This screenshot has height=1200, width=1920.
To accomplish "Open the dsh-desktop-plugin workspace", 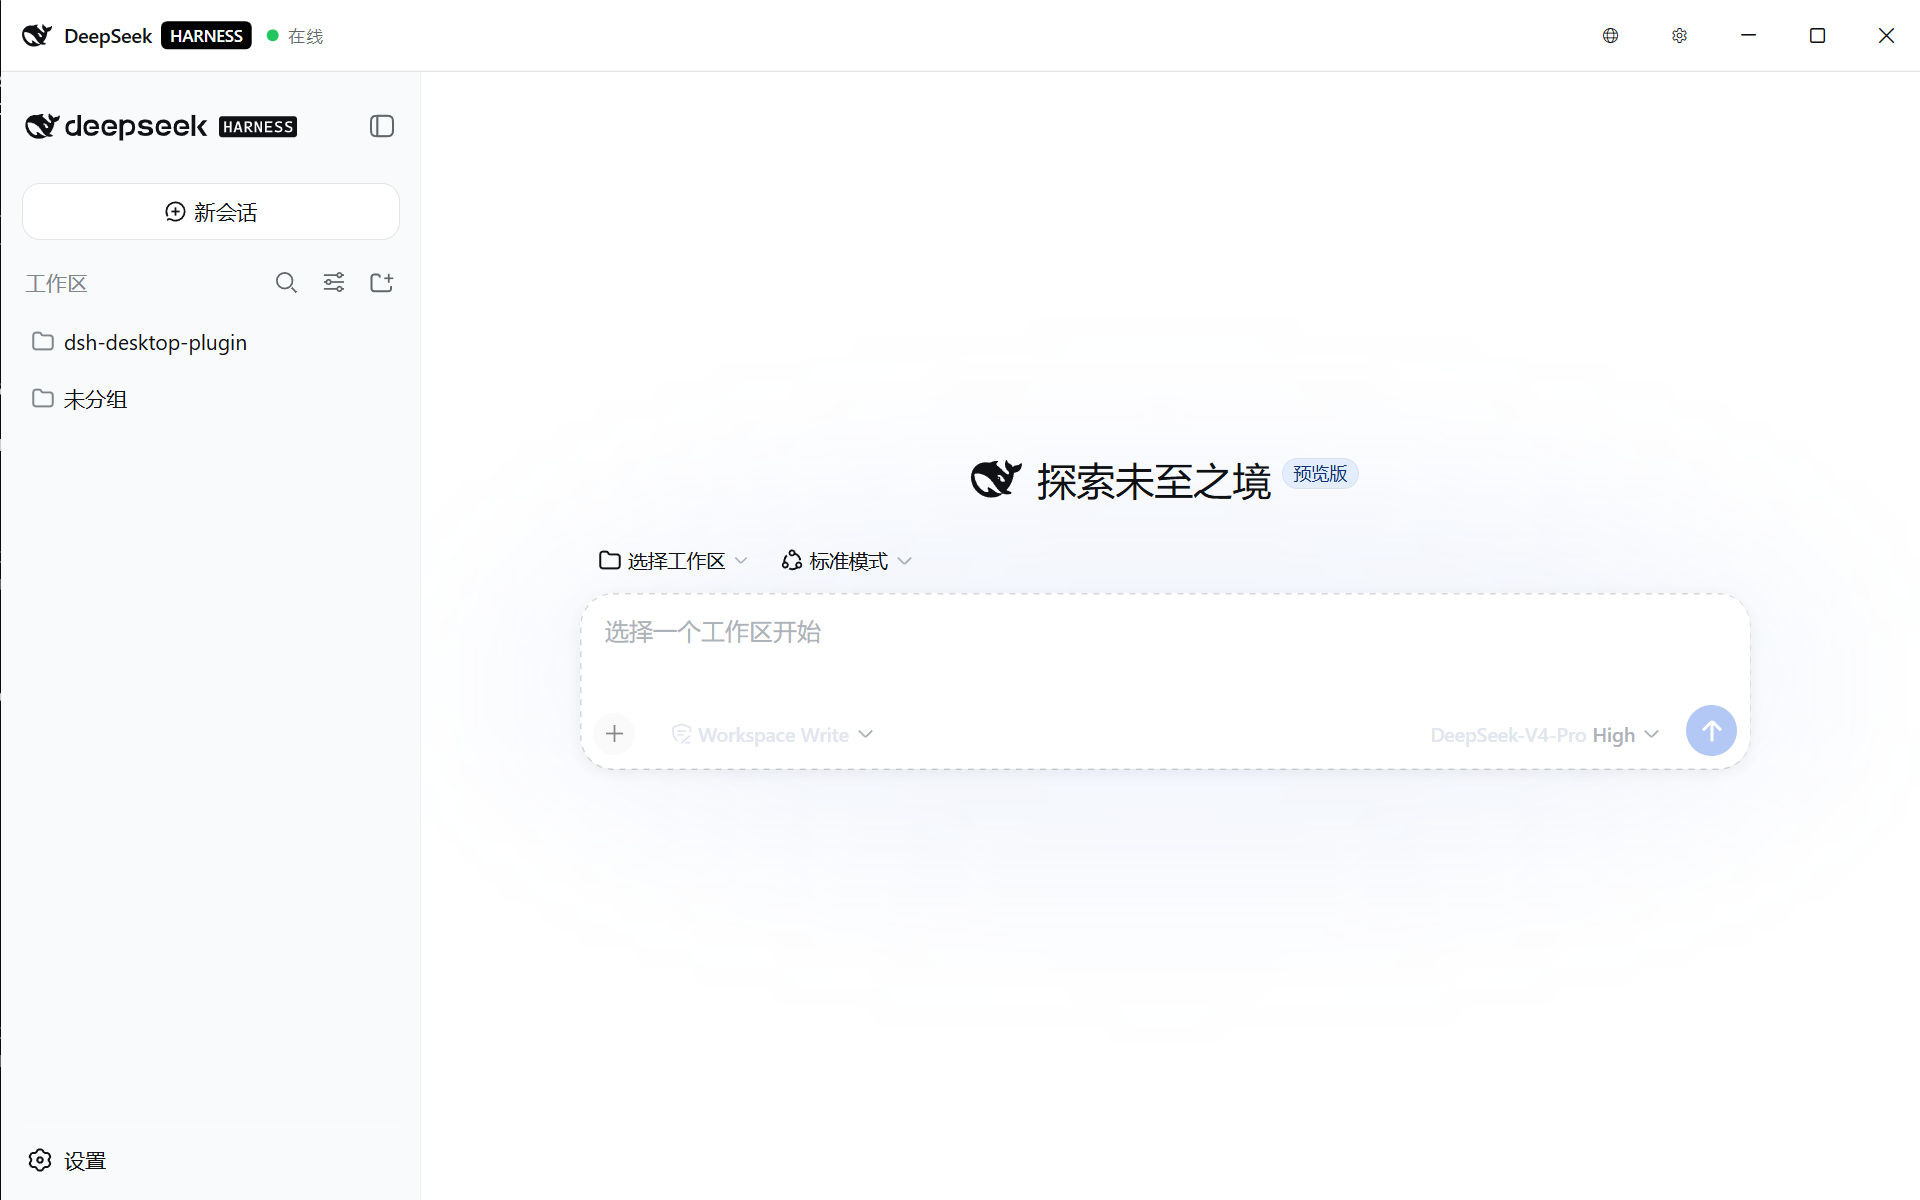I will (x=211, y=342).
